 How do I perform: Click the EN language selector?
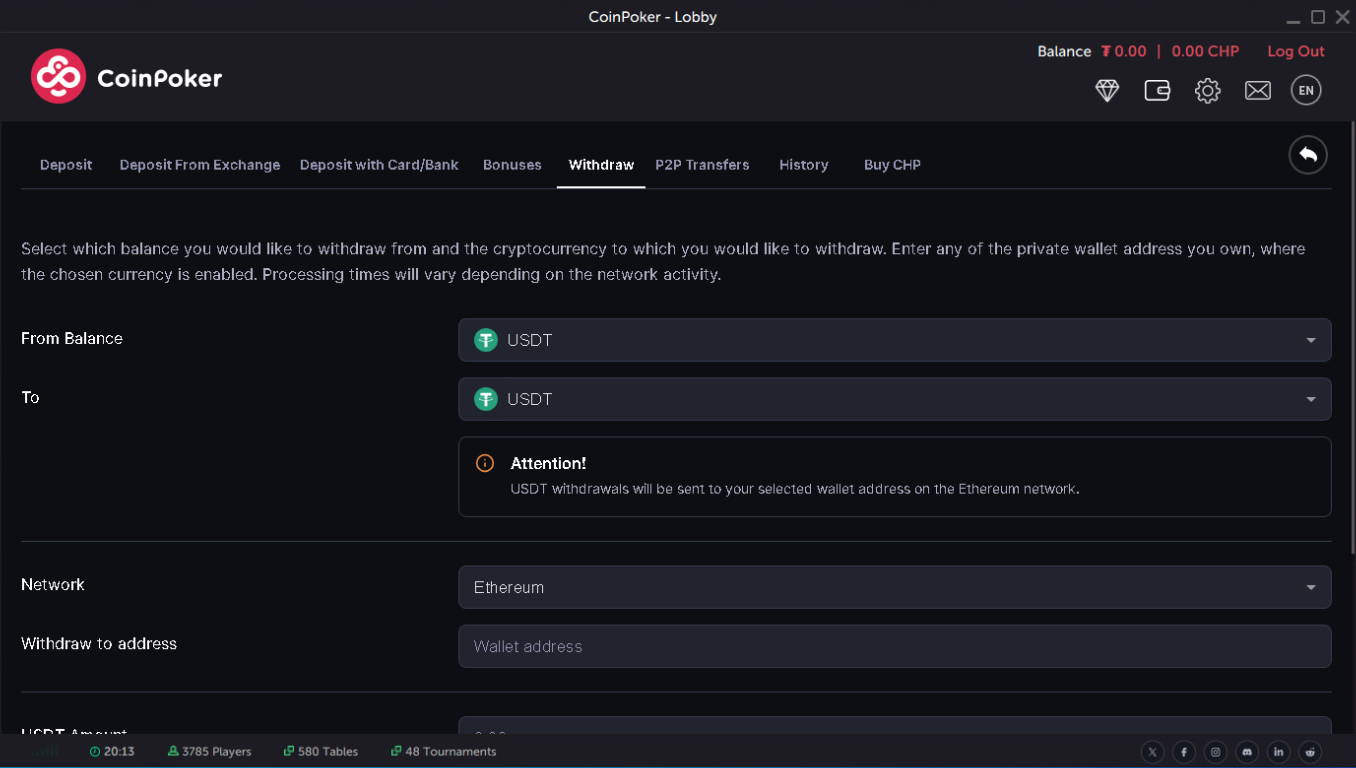click(1305, 90)
